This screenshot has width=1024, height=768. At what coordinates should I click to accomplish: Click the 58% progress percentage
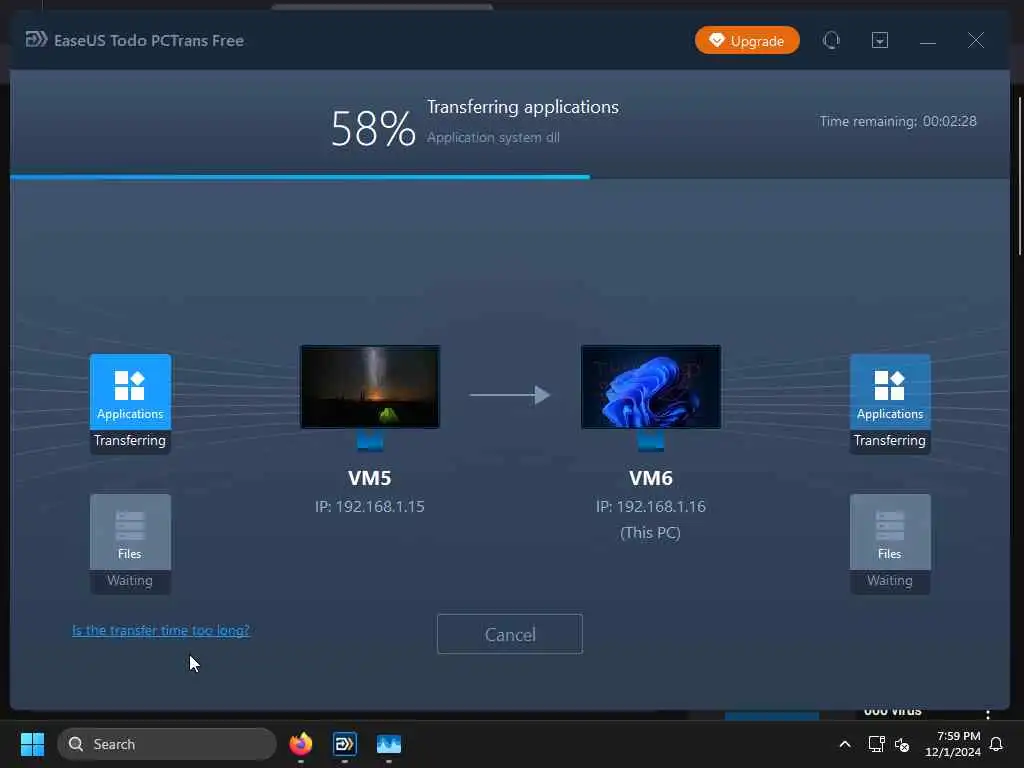click(373, 129)
